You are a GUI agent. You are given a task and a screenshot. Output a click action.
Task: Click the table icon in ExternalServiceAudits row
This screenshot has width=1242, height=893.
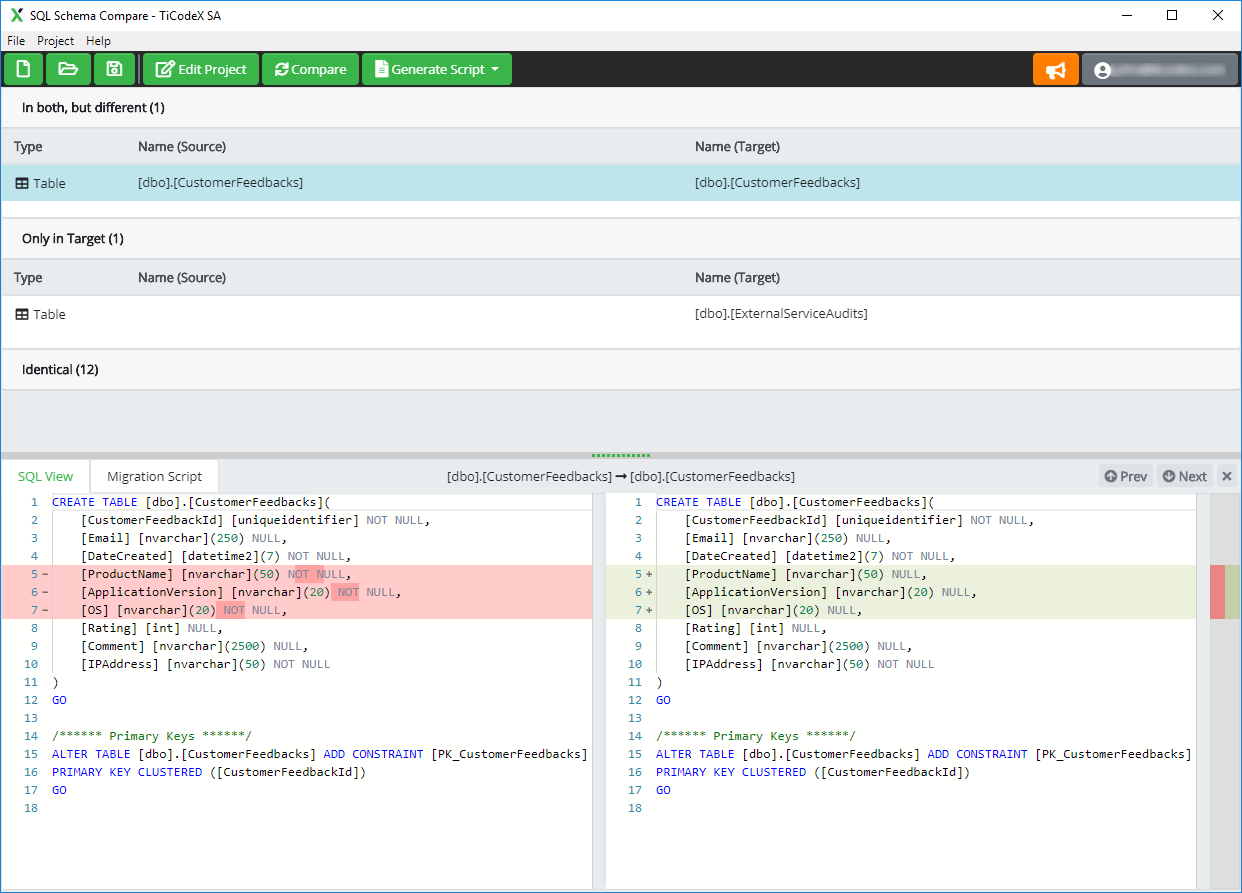(22, 314)
